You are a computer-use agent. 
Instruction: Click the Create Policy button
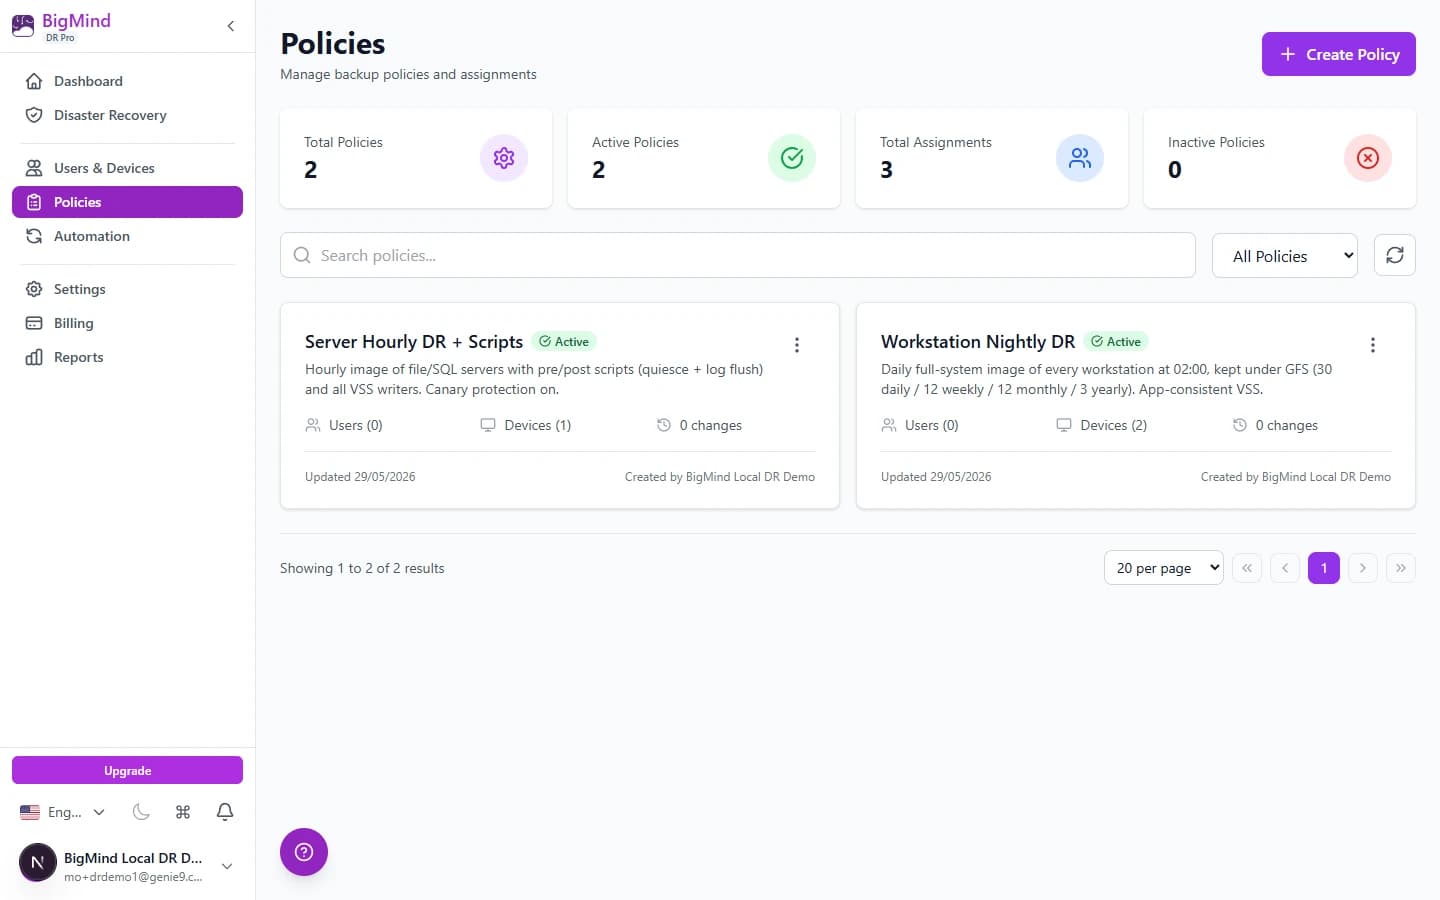1338,54
